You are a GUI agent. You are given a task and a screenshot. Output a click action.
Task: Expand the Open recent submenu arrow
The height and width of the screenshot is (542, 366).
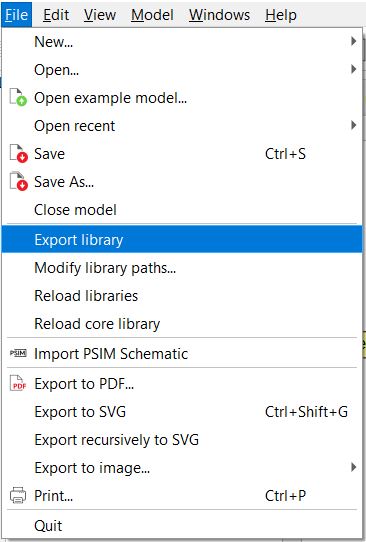[353, 125]
